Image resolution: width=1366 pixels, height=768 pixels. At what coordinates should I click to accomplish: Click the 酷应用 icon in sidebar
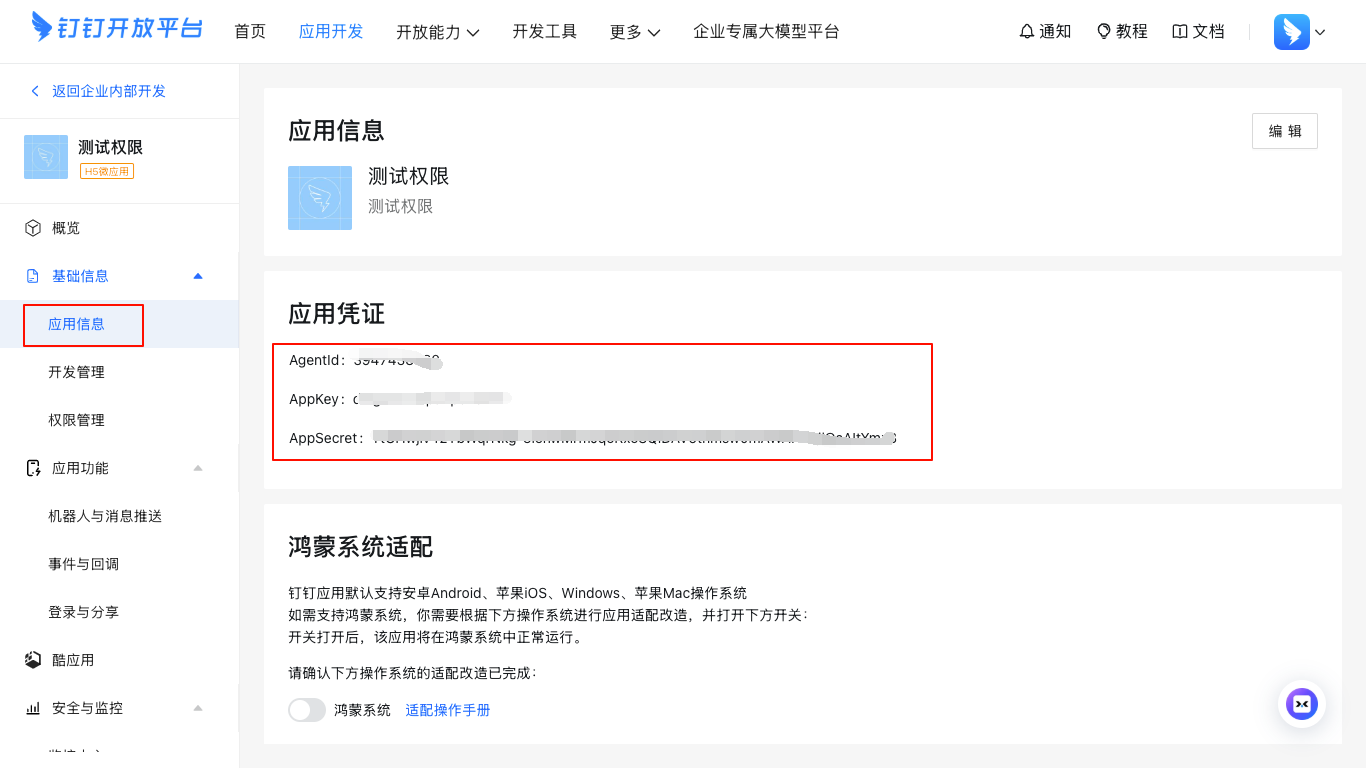[x=33, y=660]
